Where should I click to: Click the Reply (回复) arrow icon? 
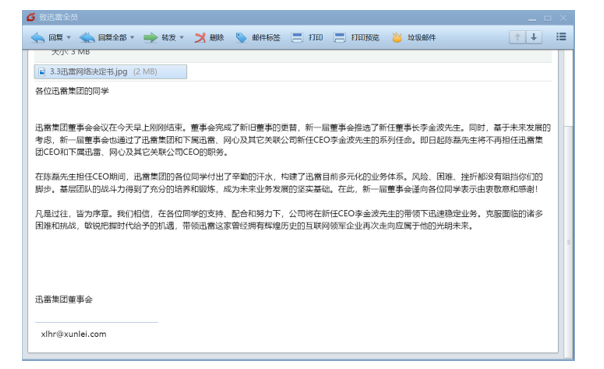click(38, 37)
